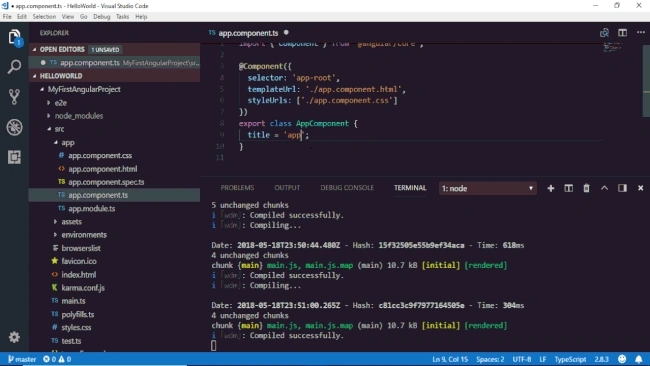Image resolution: width=650 pixels, height=366 pixels.
Task: Create a new terminal with plus icon
Action: pos(551,188)
